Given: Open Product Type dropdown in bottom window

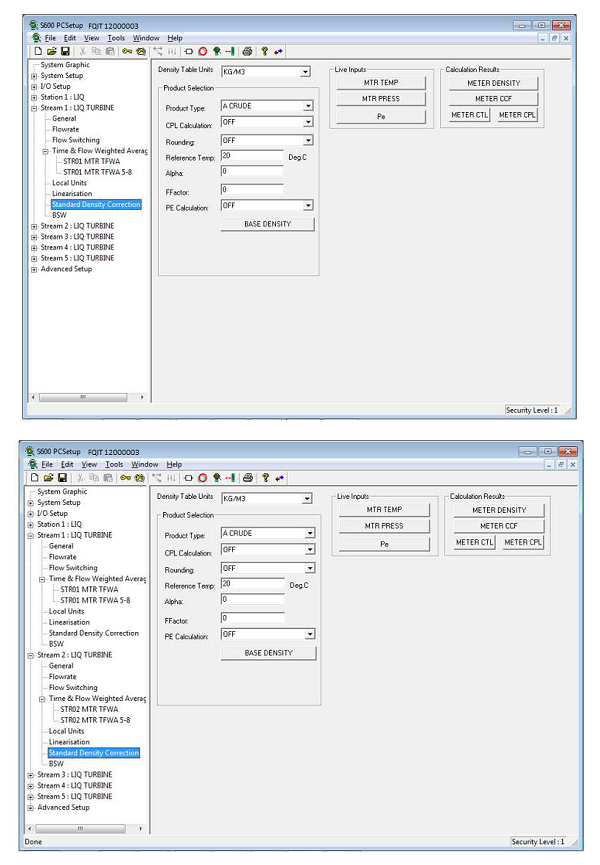Looking at the screenshot, I should [310, 533].
